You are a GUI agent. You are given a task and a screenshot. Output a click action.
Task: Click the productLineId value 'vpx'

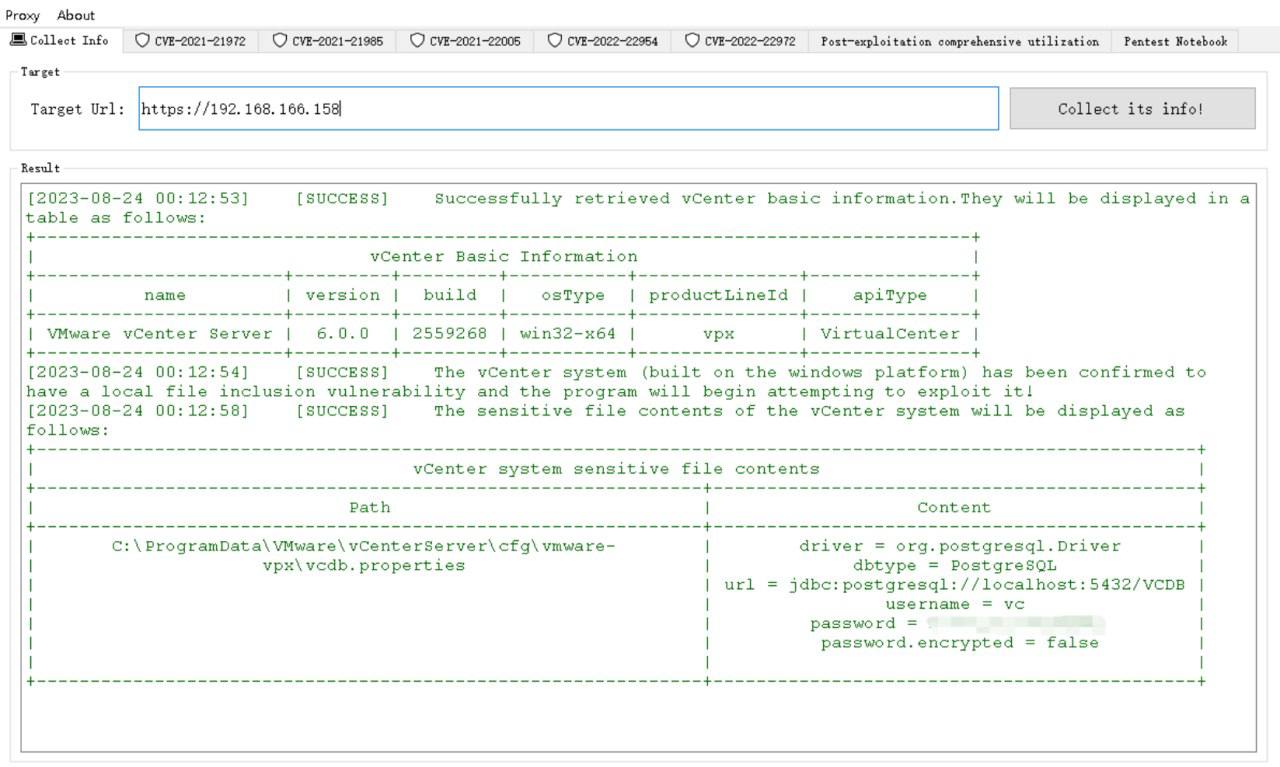point(718,333)
